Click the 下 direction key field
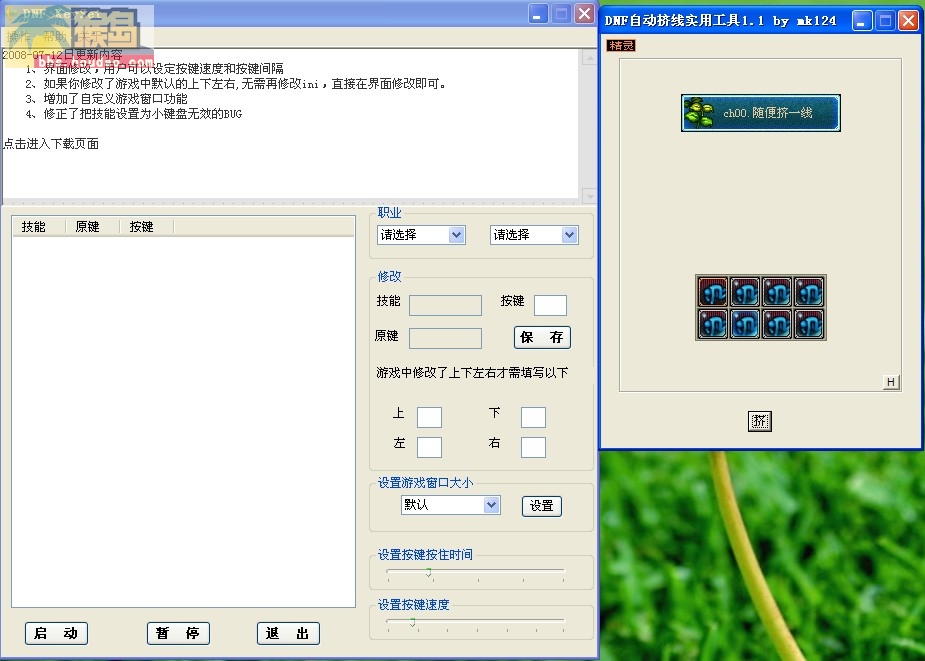This screenshot has width=925, height=661. pos(533,417)
